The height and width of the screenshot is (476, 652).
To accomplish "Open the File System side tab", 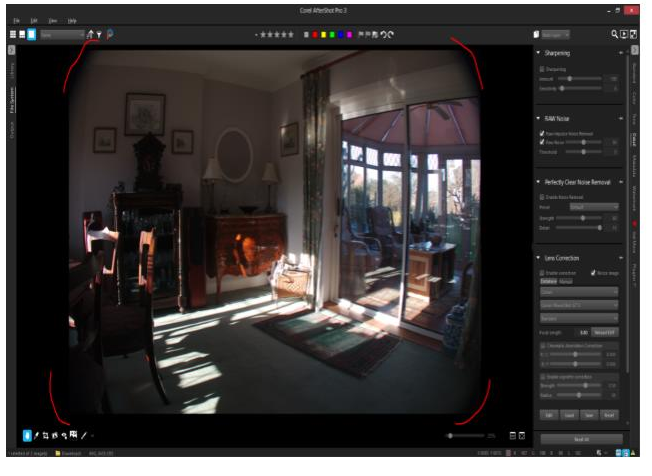I will pyautogui.click(x=12, y=100).
